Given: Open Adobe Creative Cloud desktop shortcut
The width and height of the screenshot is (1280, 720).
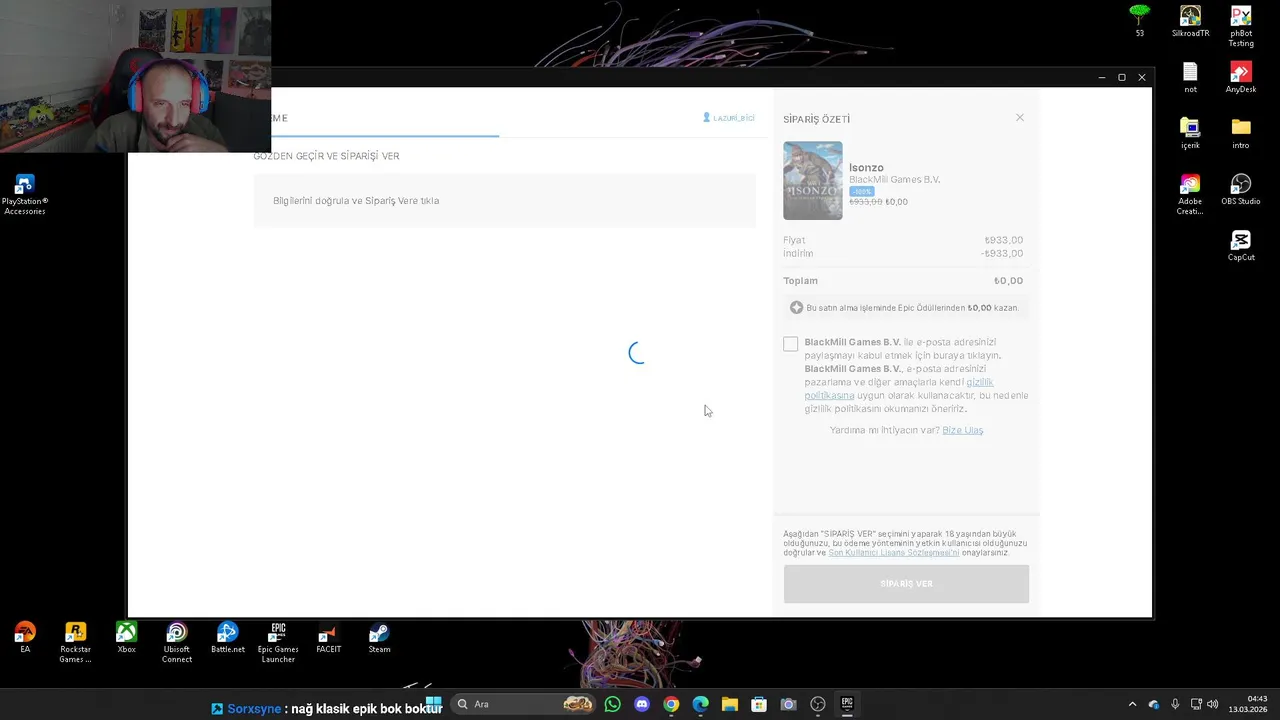Looking at the screenshot, I should [1190, 194].
